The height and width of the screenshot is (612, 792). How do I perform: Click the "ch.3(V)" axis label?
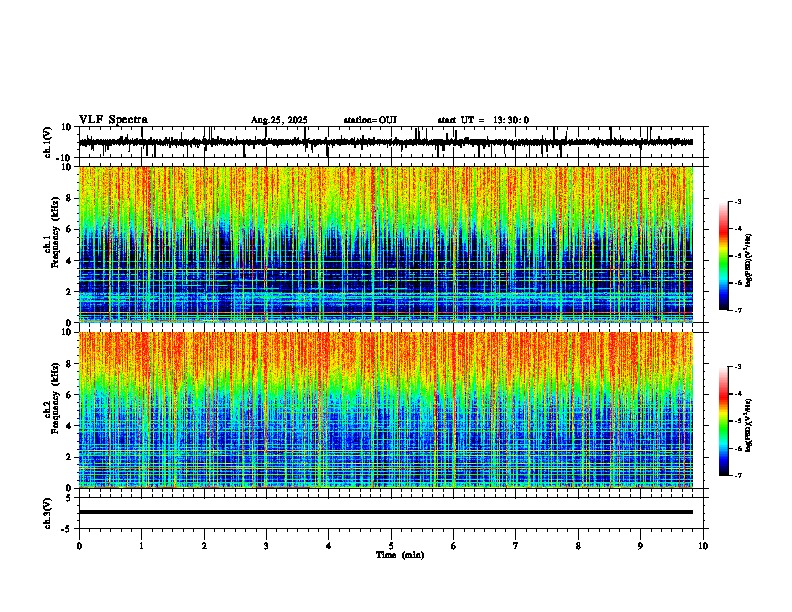coord(48,513)
